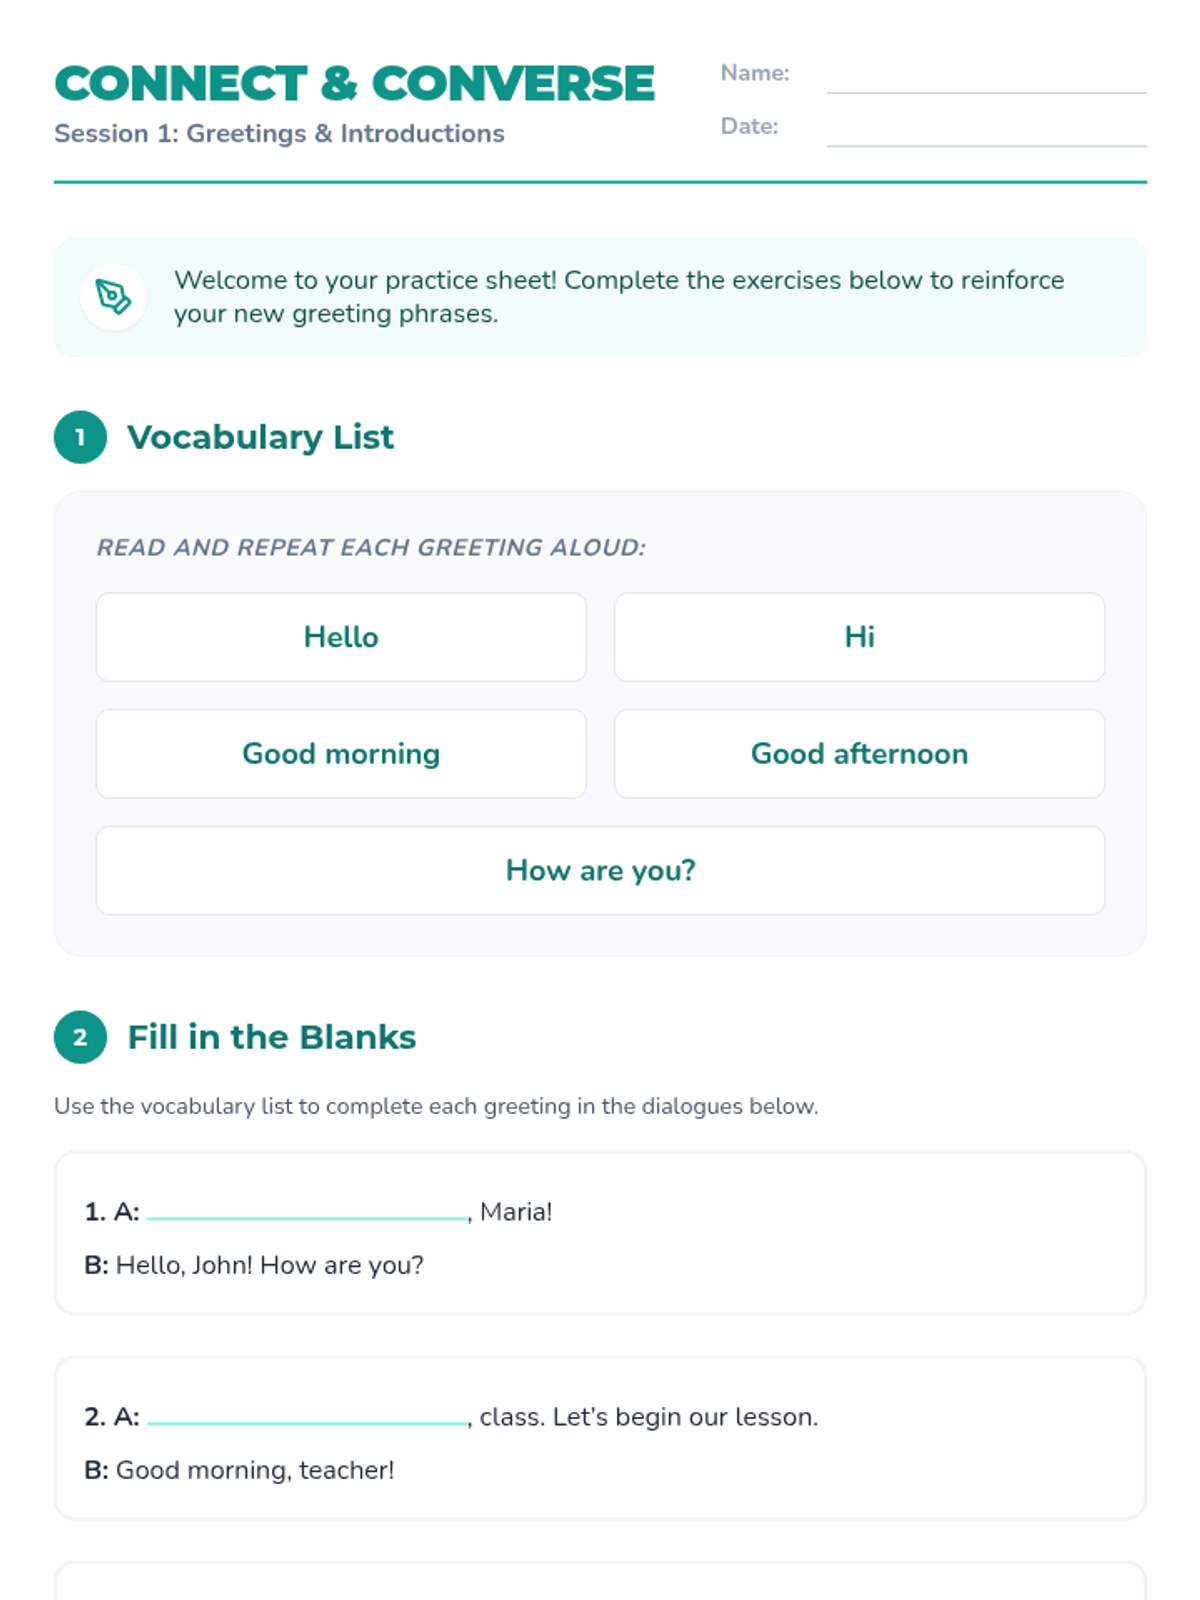
Task: Click the "Read and repeat" instruction
Action: tap(371, 548)
